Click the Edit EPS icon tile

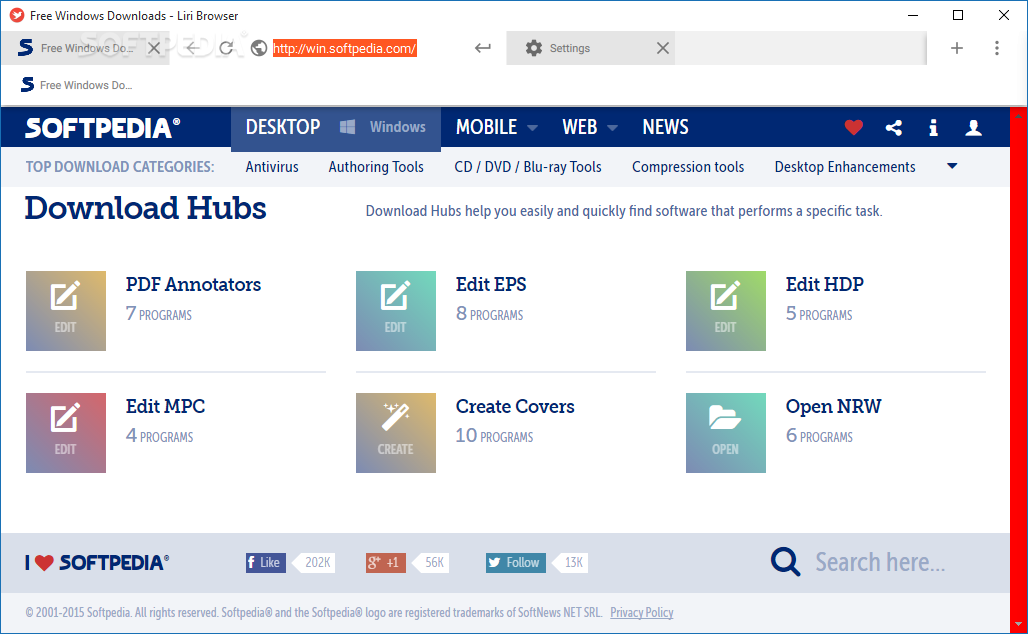click(x=396, y=311)
